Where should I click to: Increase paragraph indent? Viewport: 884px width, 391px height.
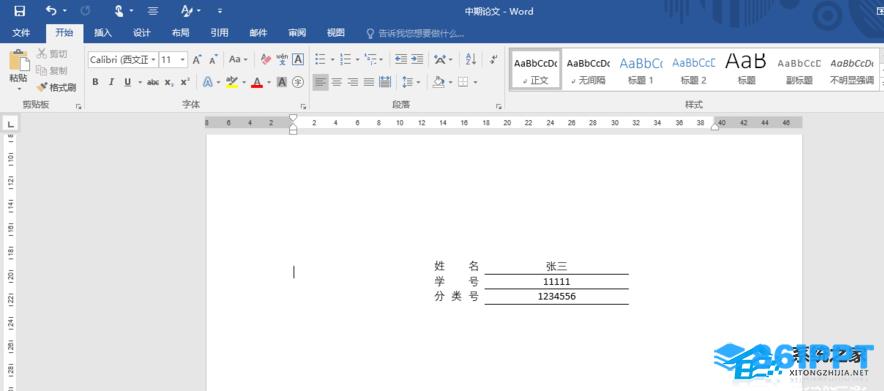pos(417,59)
